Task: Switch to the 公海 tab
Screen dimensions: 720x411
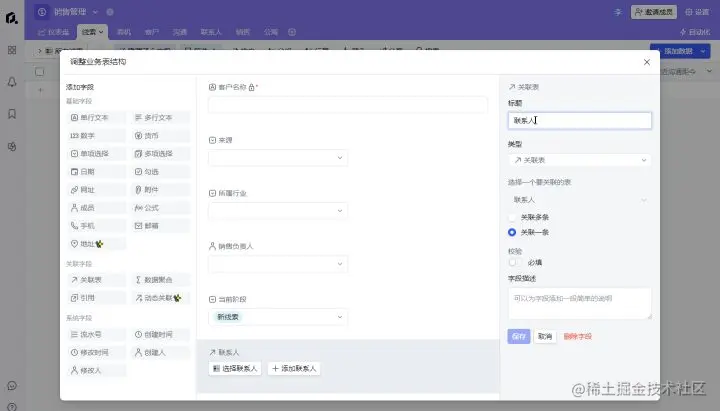Action: point(271,32)
